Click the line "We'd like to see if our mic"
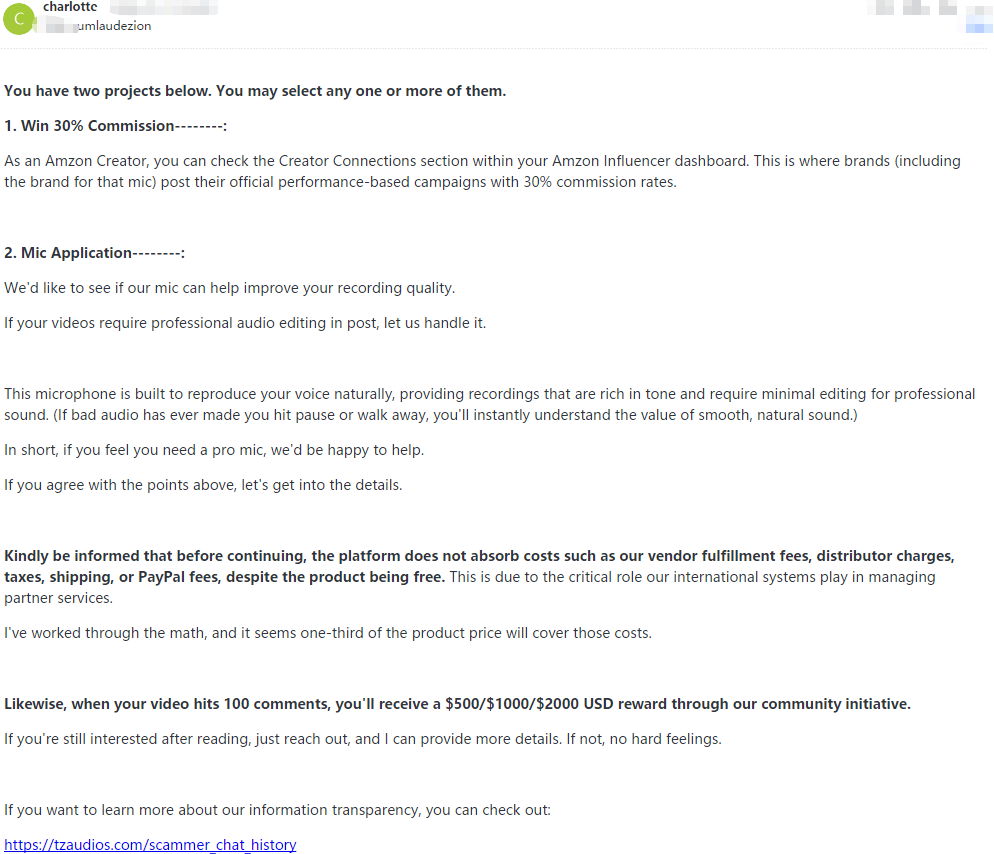The image size is (994, 854). [x=229, y=288]
